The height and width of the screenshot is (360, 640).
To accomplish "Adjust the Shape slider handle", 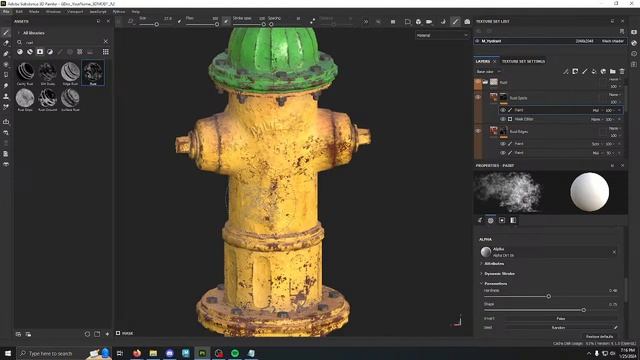I will [584, 310].
